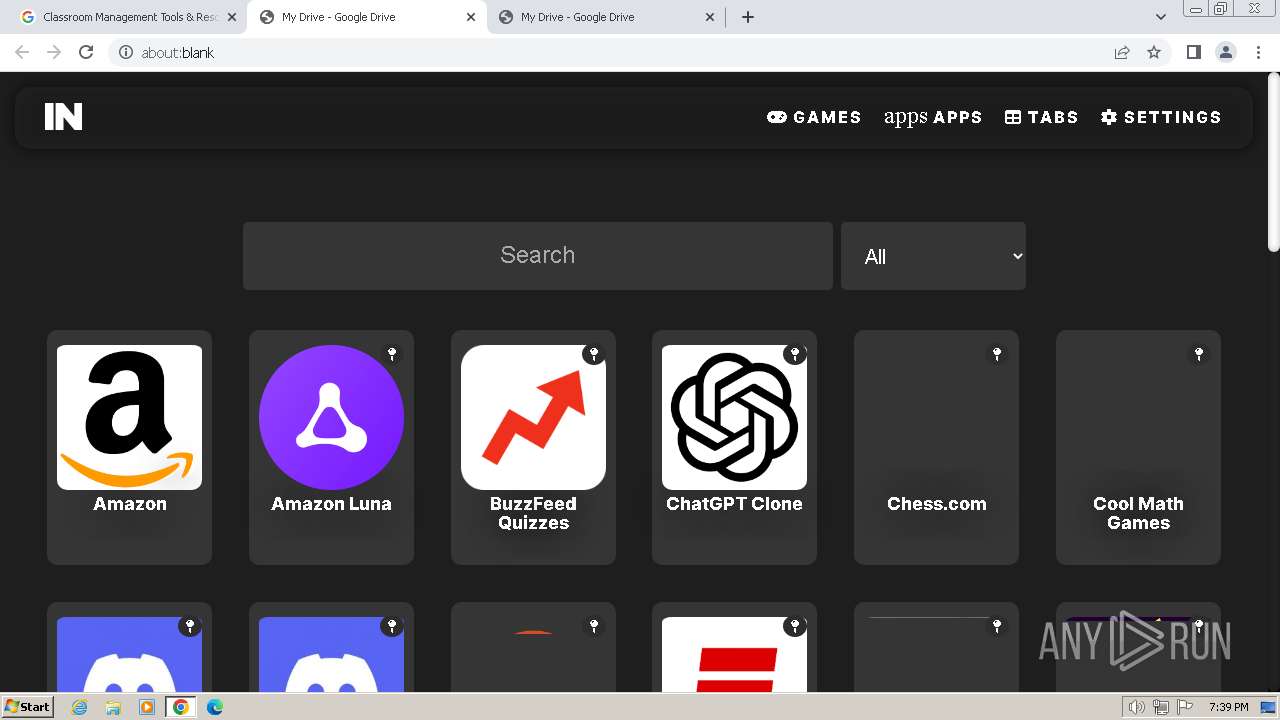
Task: Open the Cool Math Games tile
Action: (1138, 447)
